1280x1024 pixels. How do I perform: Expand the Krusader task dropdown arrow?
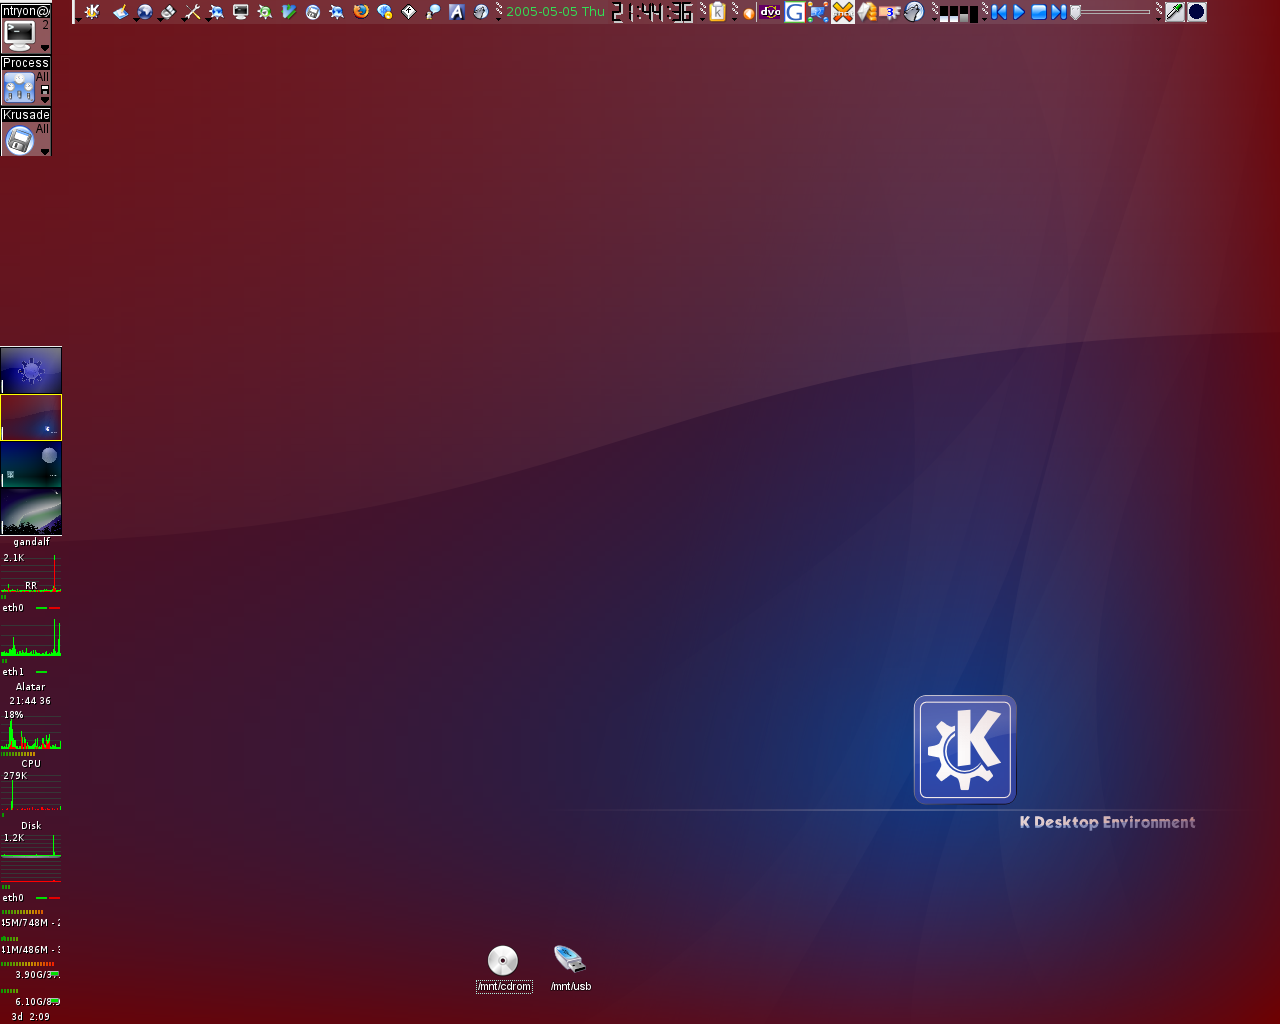(x=45, y=152)
